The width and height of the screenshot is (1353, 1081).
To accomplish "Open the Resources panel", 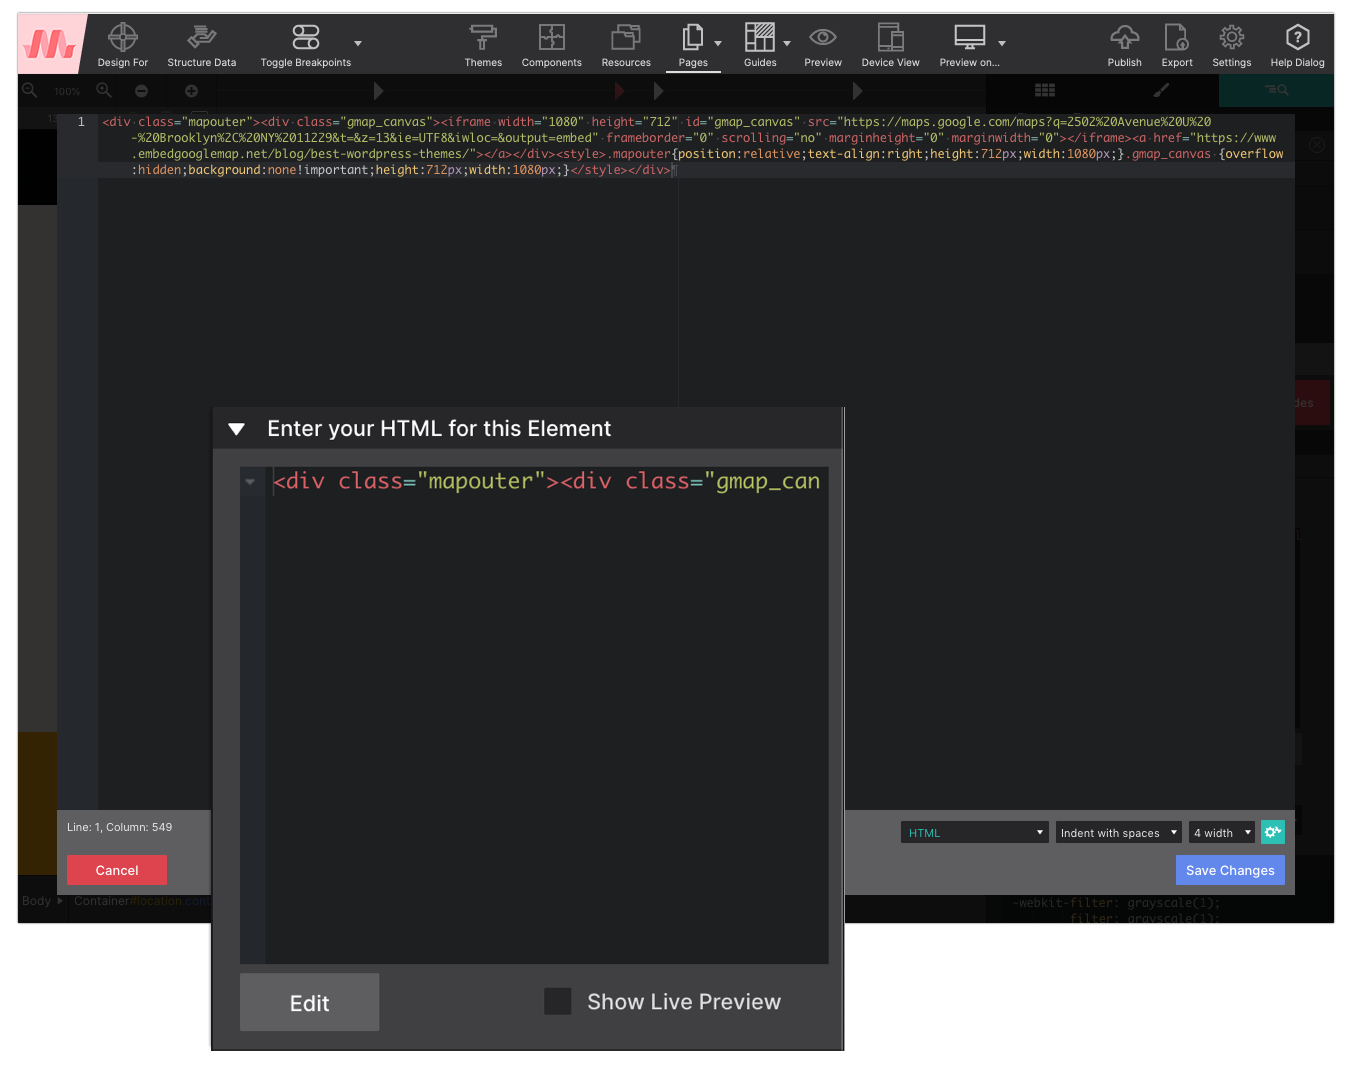I will 626,45.
